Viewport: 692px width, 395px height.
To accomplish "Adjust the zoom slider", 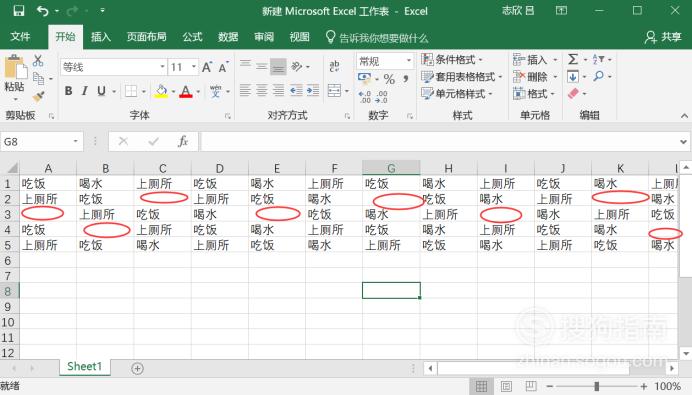I will 596,387.
